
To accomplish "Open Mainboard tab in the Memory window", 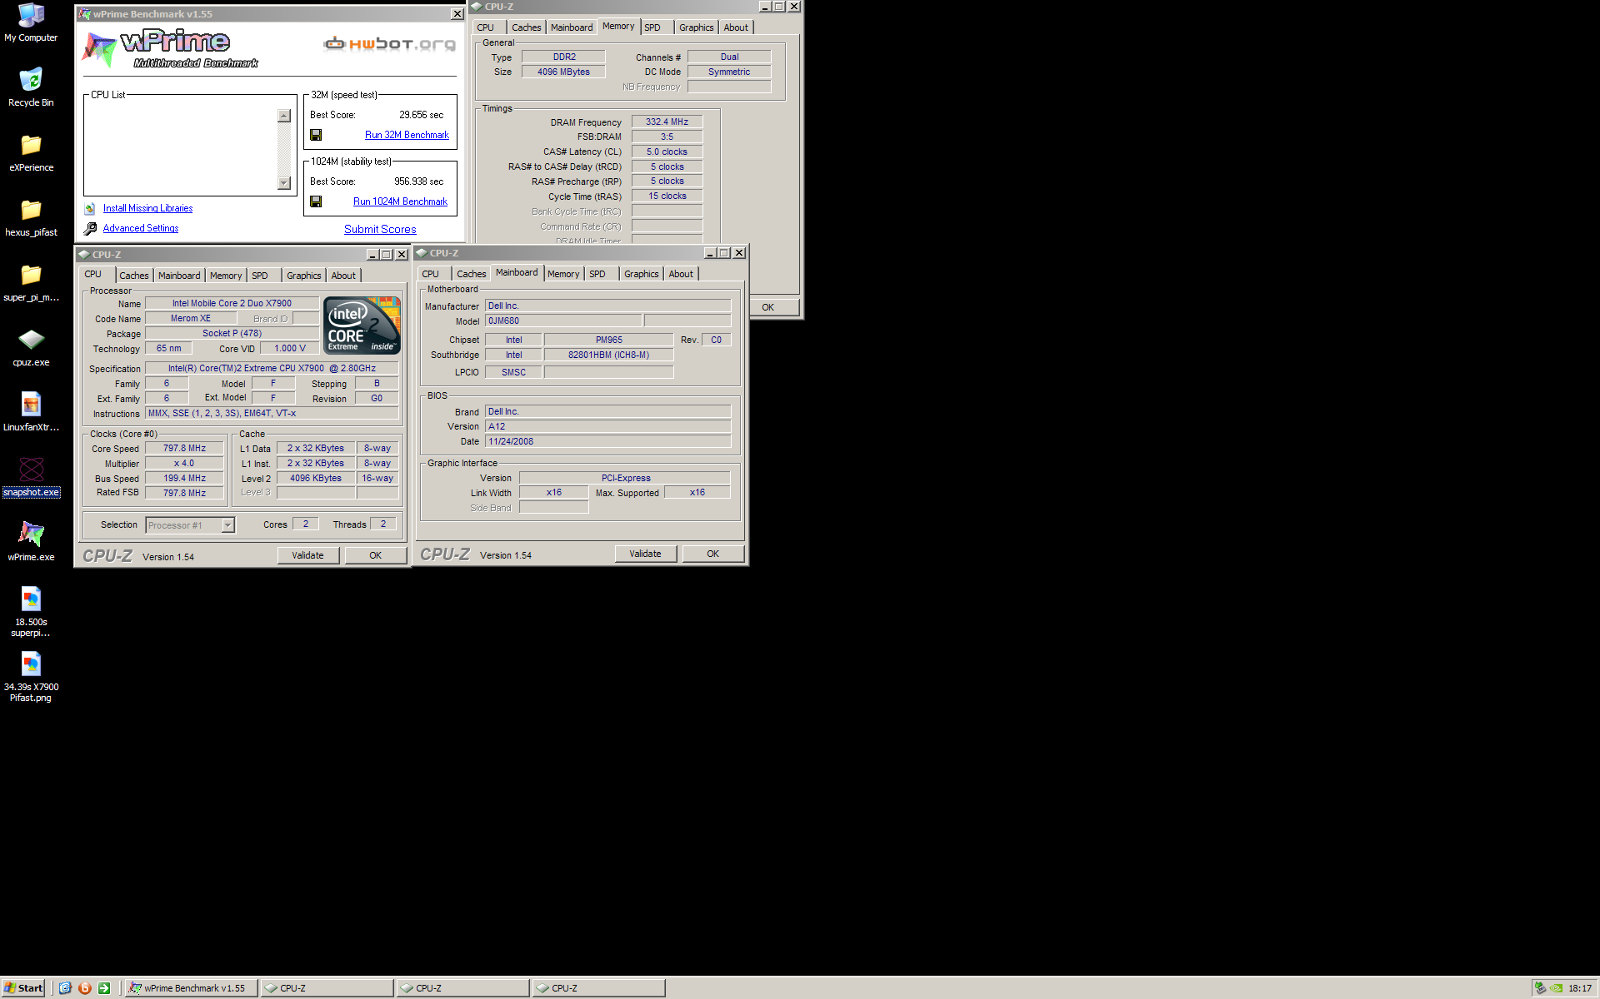I will (x=572, y=28).
